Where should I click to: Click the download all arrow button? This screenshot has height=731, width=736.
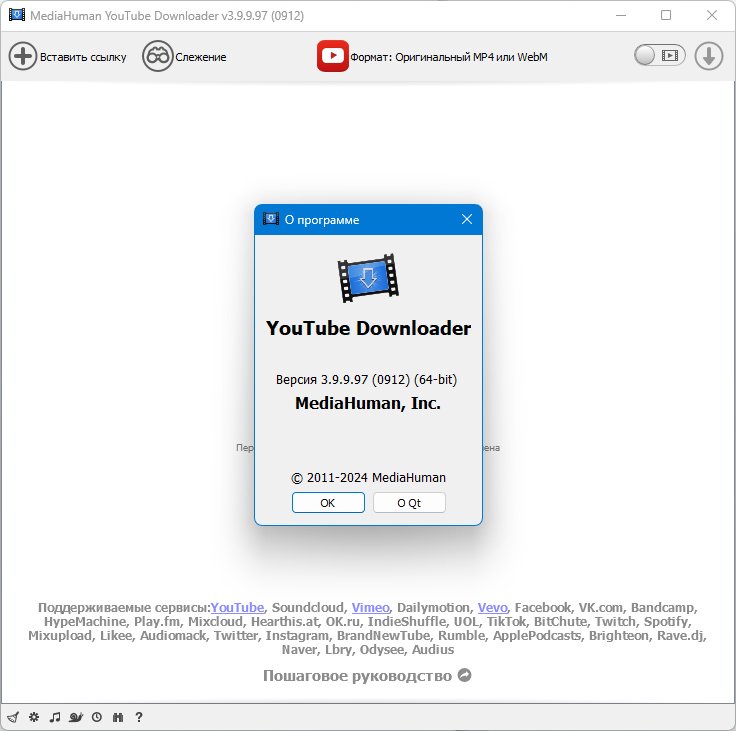tap(708, 56)
